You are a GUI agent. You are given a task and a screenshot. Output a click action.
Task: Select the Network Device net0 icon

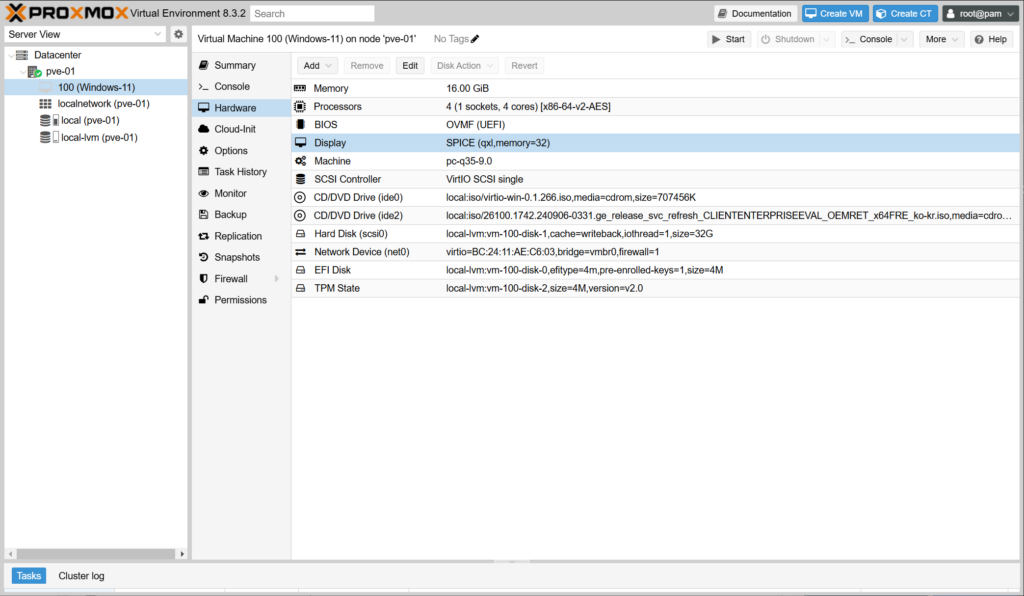coord(300,252)
